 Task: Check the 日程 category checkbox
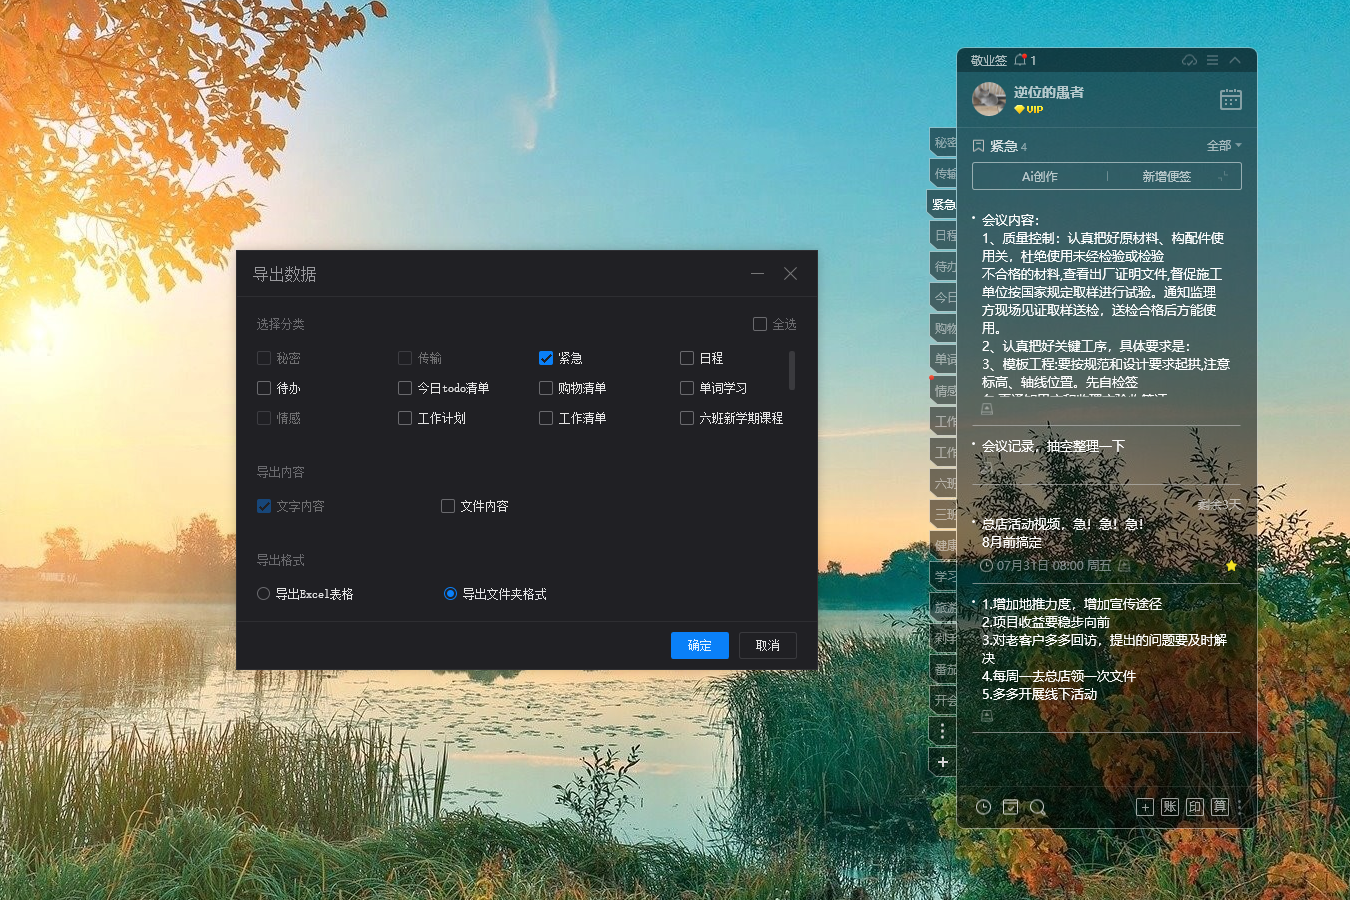pyautogui.click(x=687, y=358)
